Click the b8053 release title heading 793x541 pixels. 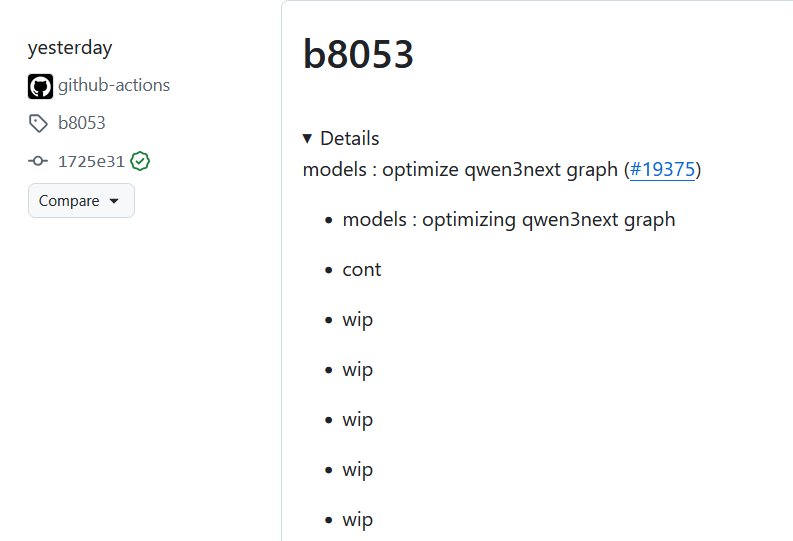coord(358,56)
